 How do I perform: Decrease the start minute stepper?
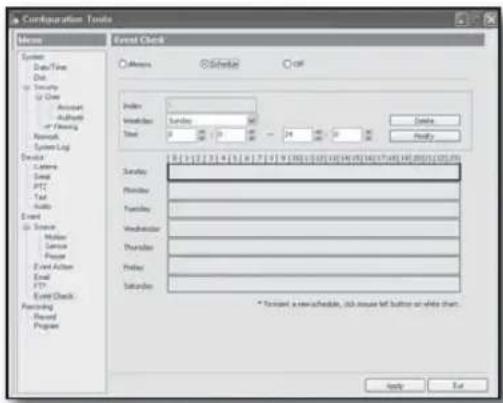coord(252,138)
